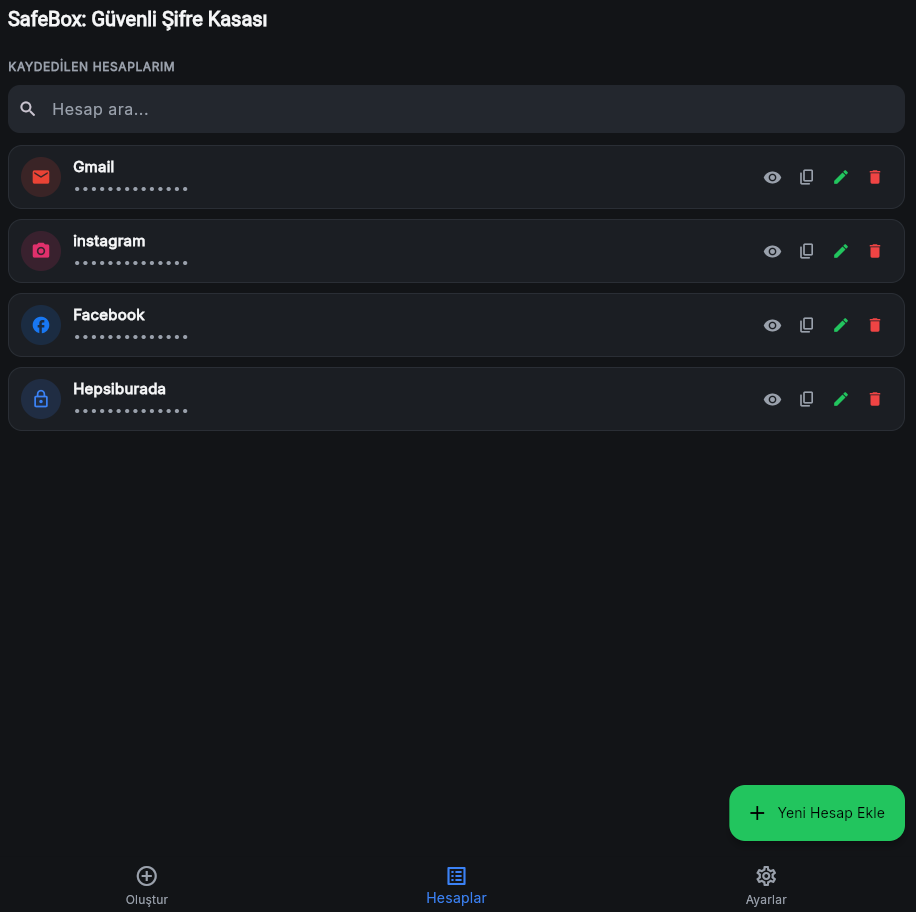Toggle Facebook password visibility
Screen dimensions: 916x912
(x=772, y=325)
